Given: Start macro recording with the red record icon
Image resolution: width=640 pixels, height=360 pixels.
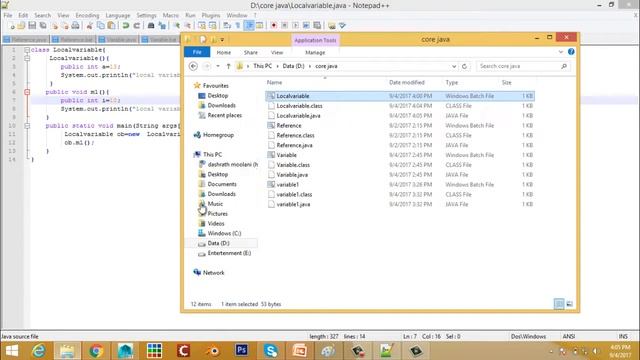Looking at the screenshot, I should pos(273,26).
